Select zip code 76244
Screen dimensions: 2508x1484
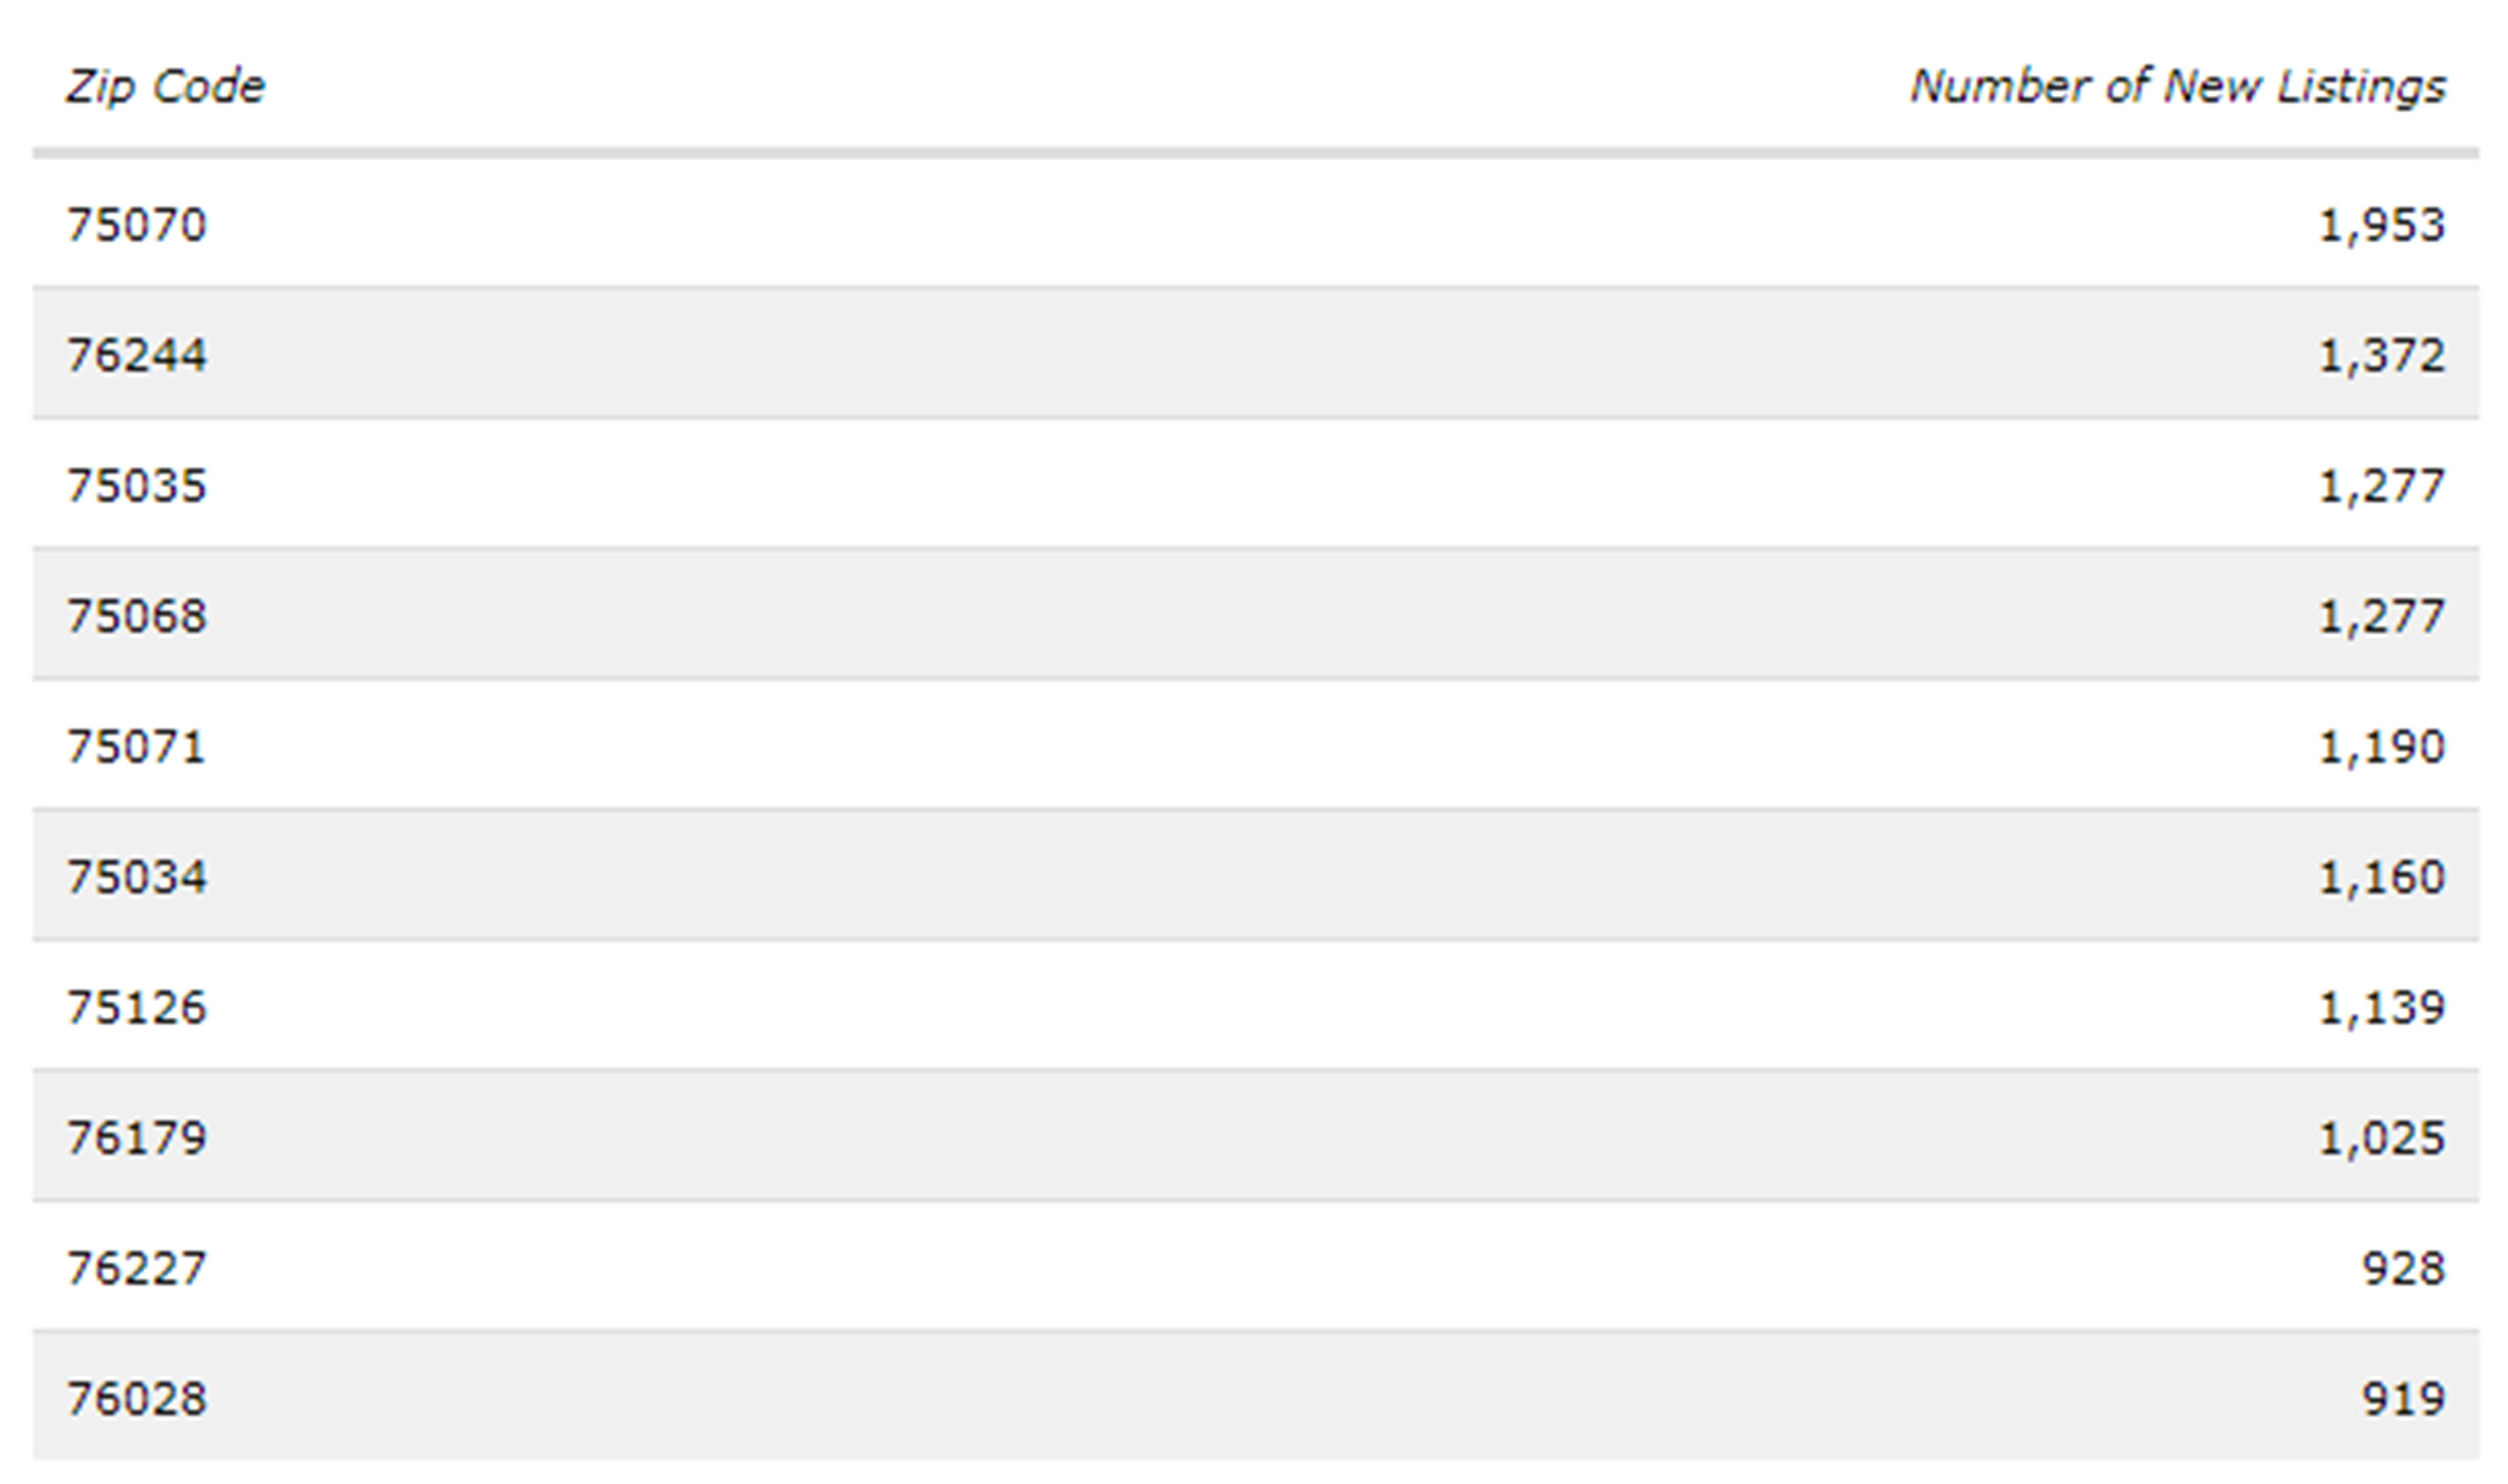[x=137, y=355]
